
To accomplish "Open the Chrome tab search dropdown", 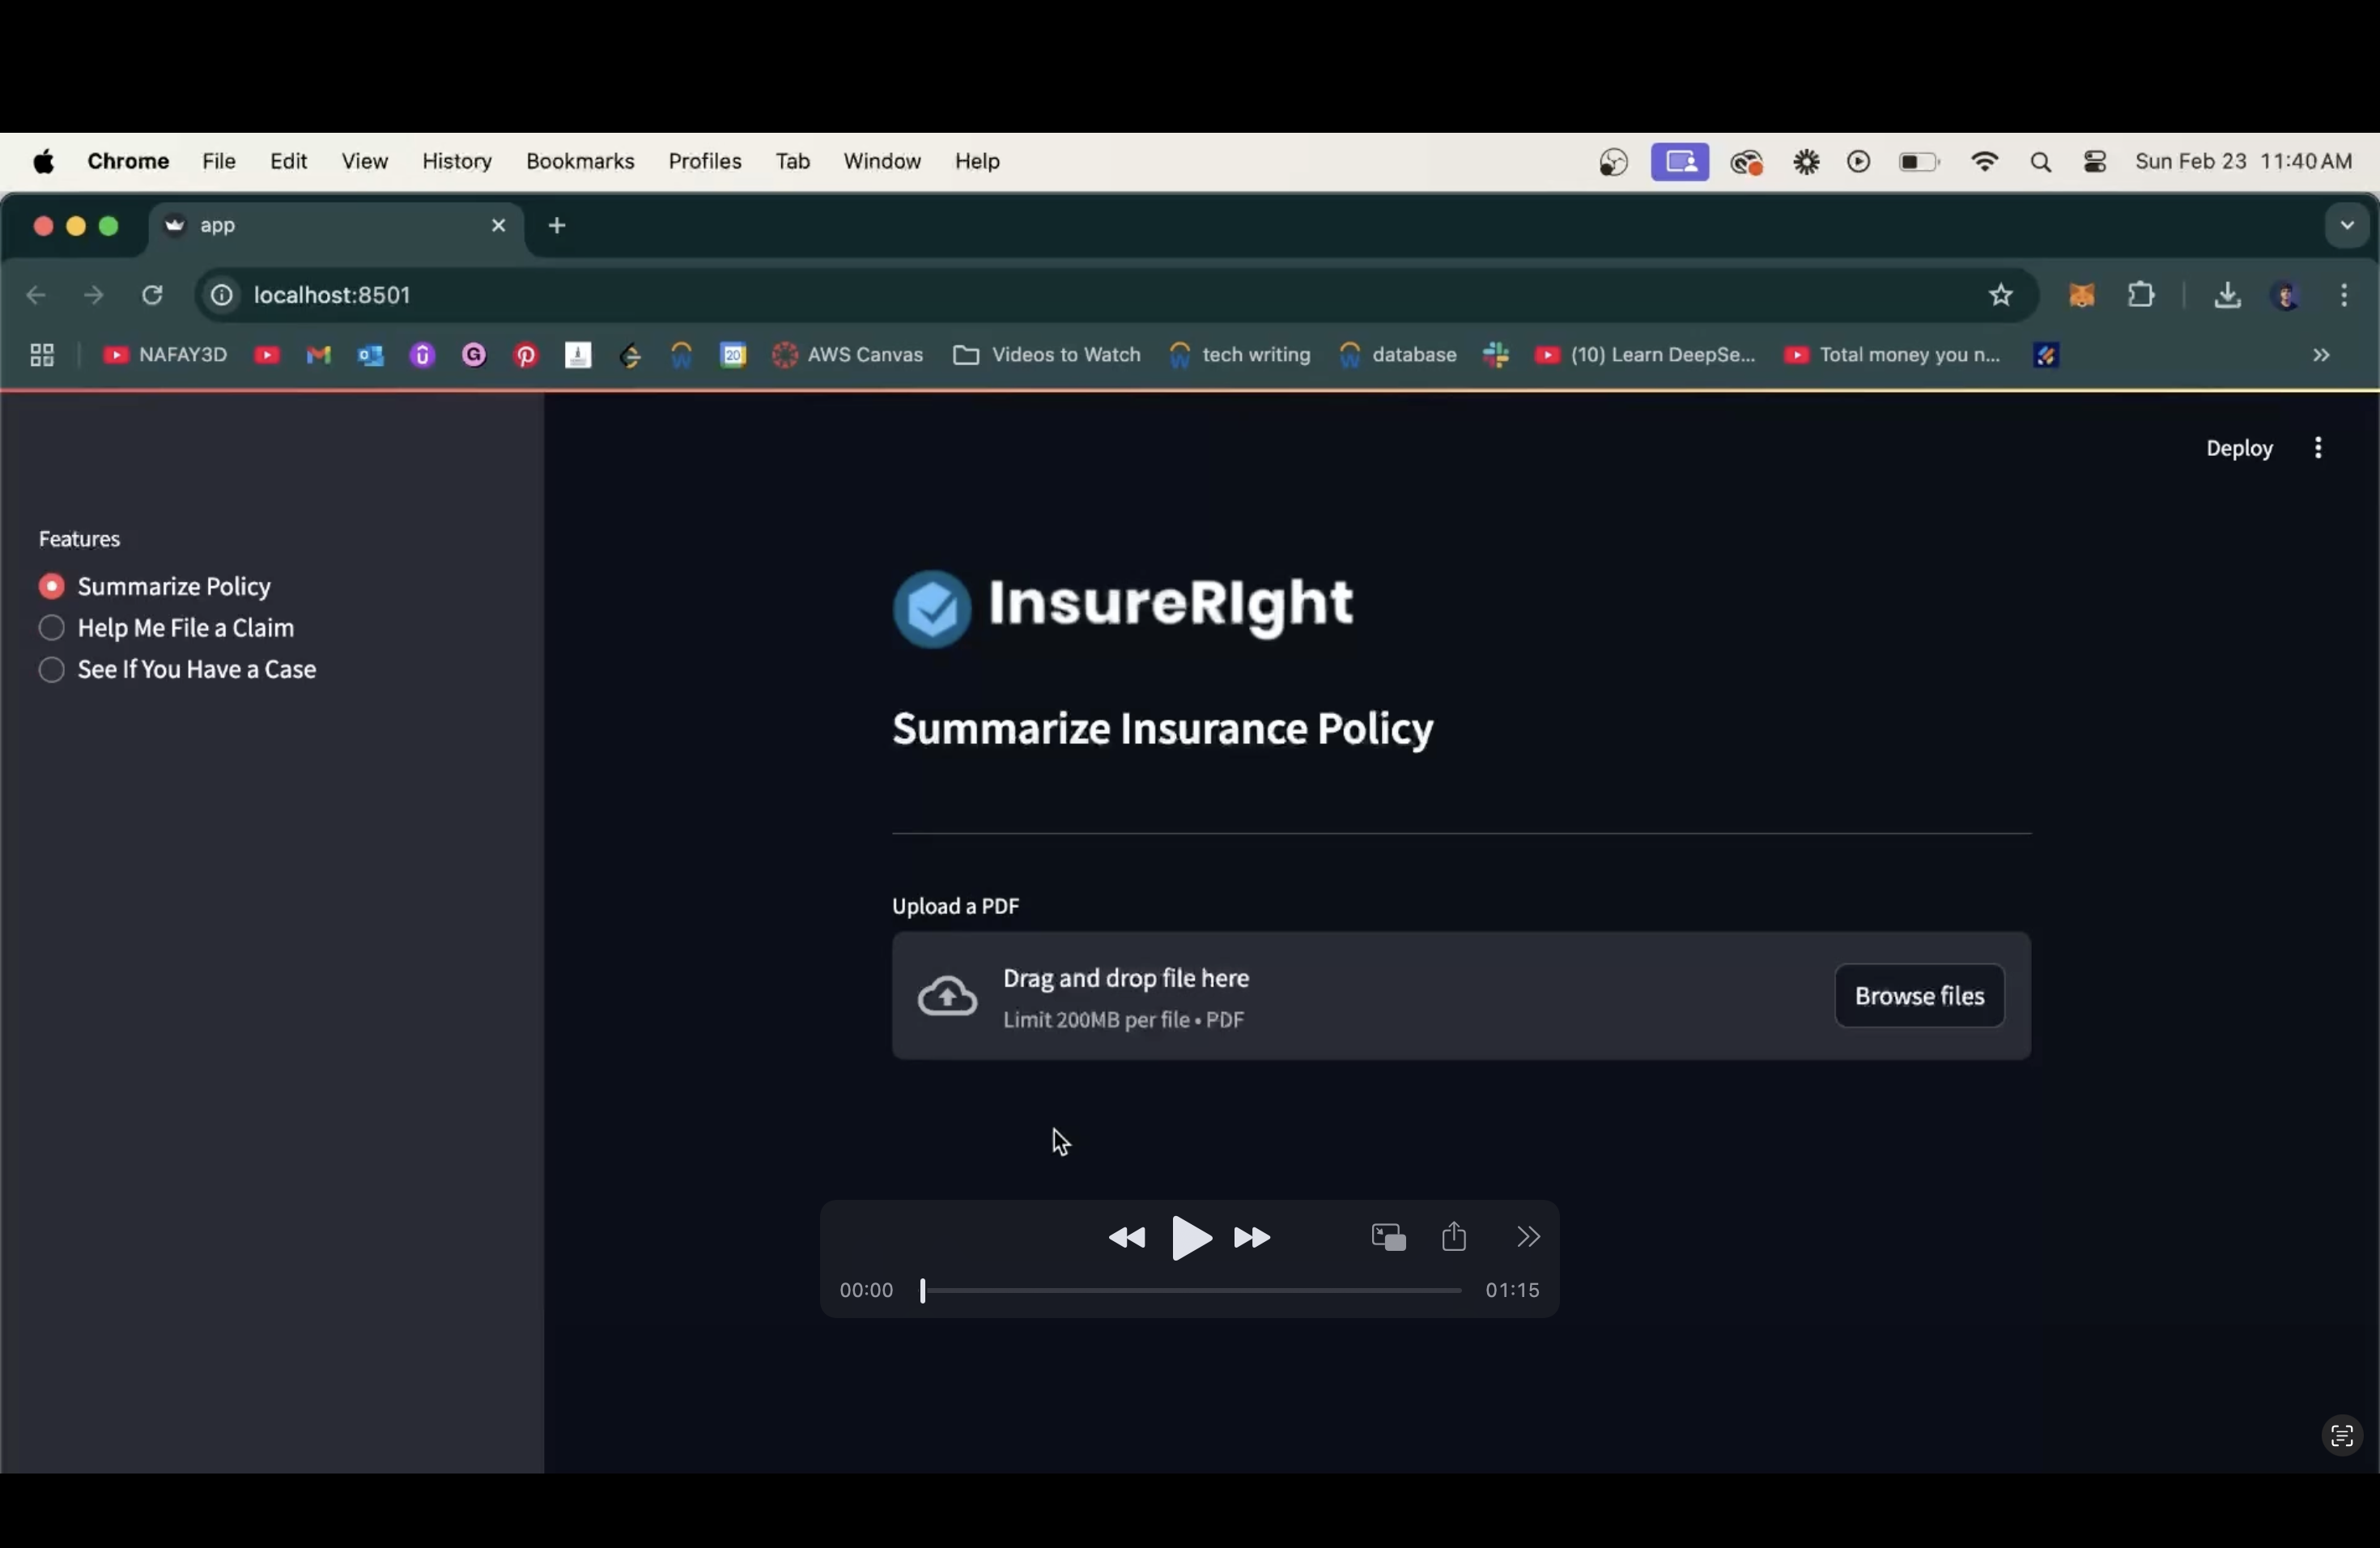I will pyautogui.click(x=2346, y=226).
